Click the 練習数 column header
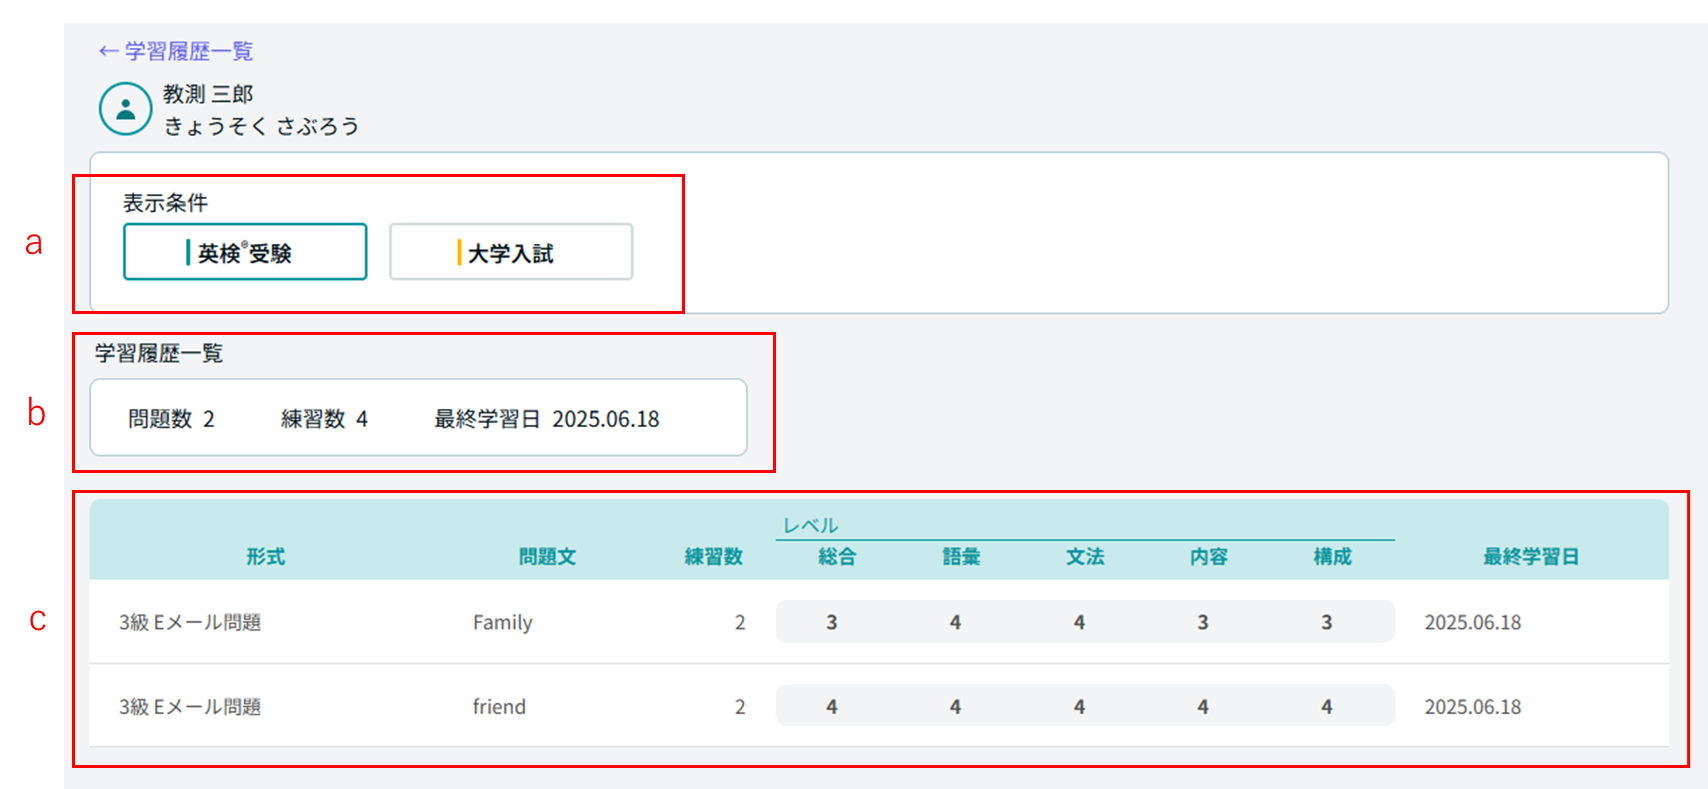1708x789 pixels. click(x=713, y=557)
